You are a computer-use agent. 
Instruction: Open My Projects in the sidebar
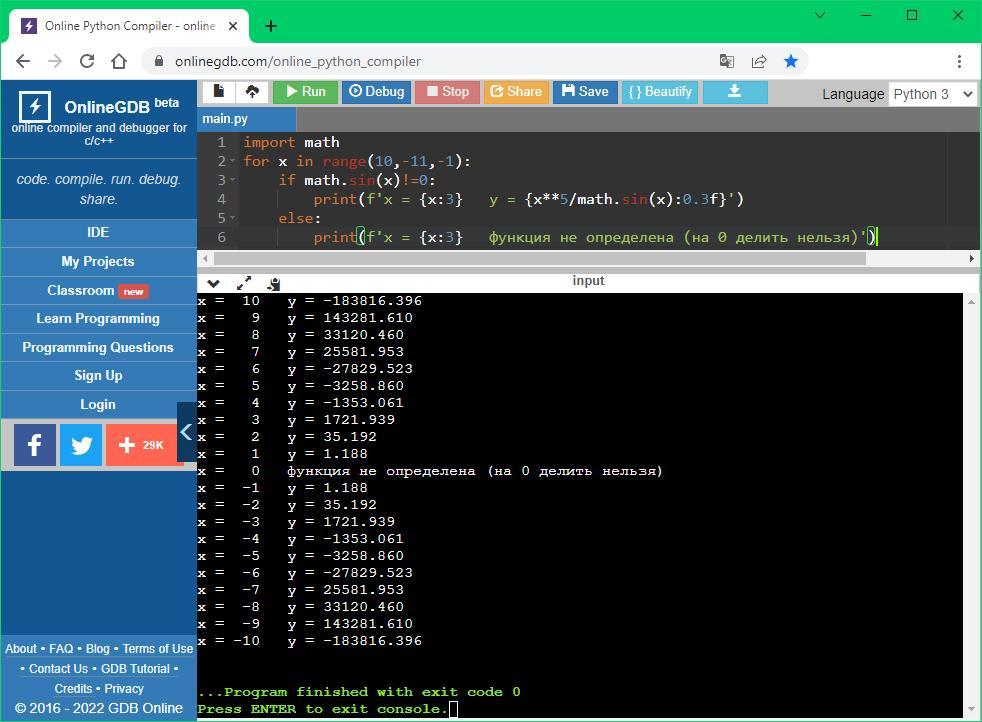coord(98,261)
